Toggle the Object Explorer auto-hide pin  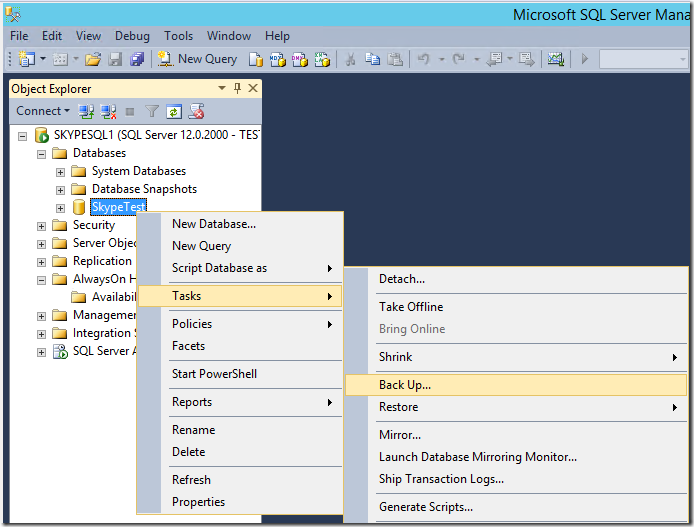(237, 88)
